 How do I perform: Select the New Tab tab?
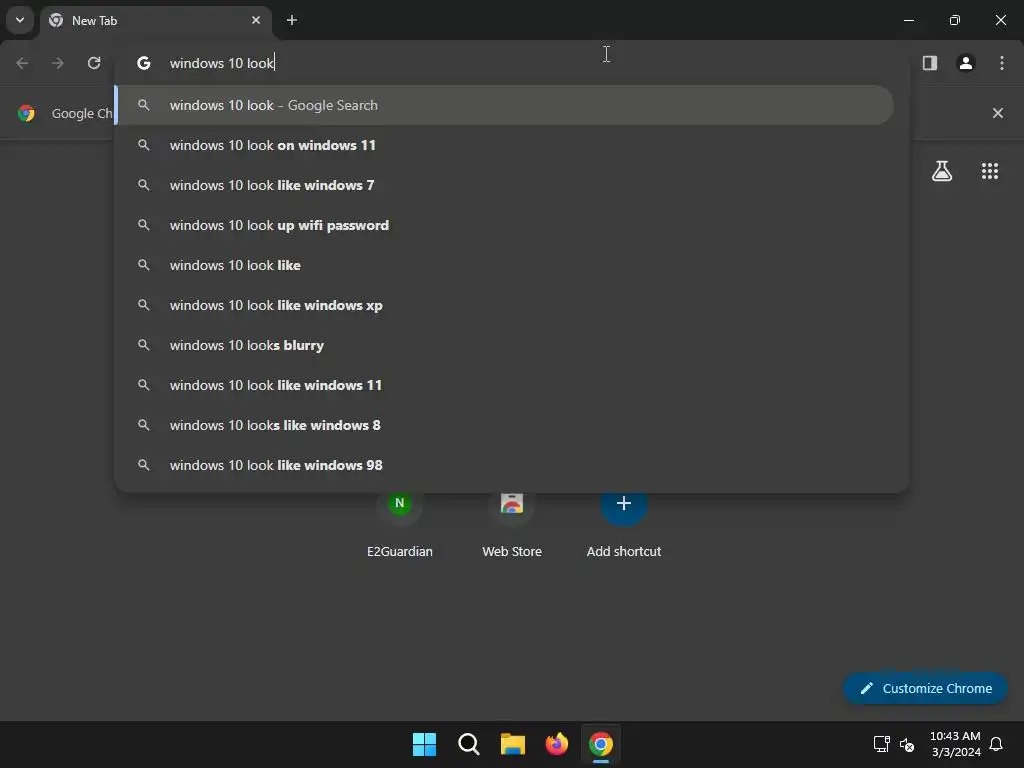click(156, 20)
